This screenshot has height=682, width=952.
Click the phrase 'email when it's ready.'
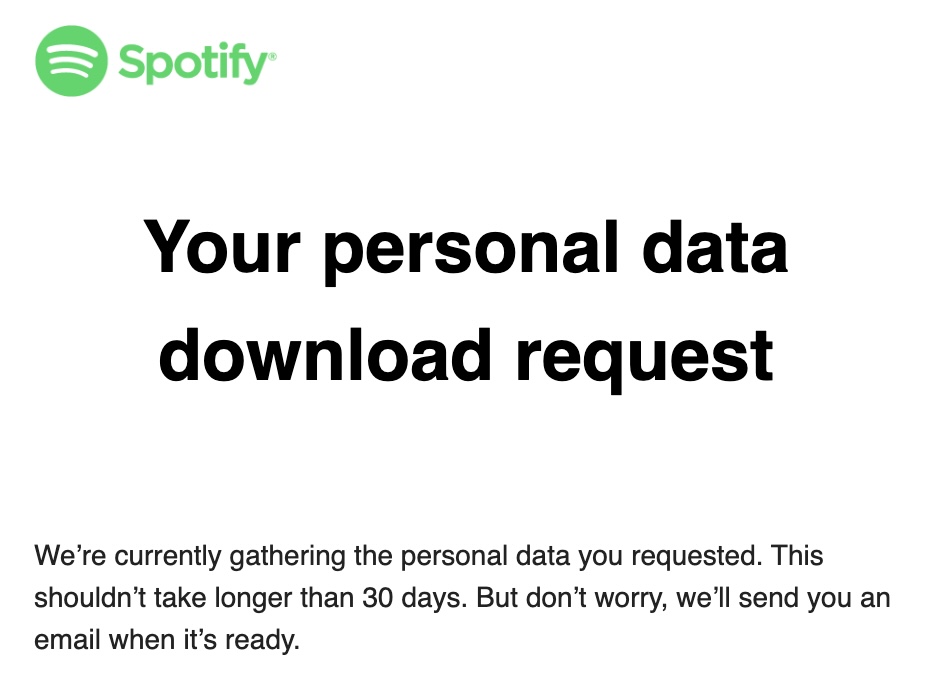point(167,639)
